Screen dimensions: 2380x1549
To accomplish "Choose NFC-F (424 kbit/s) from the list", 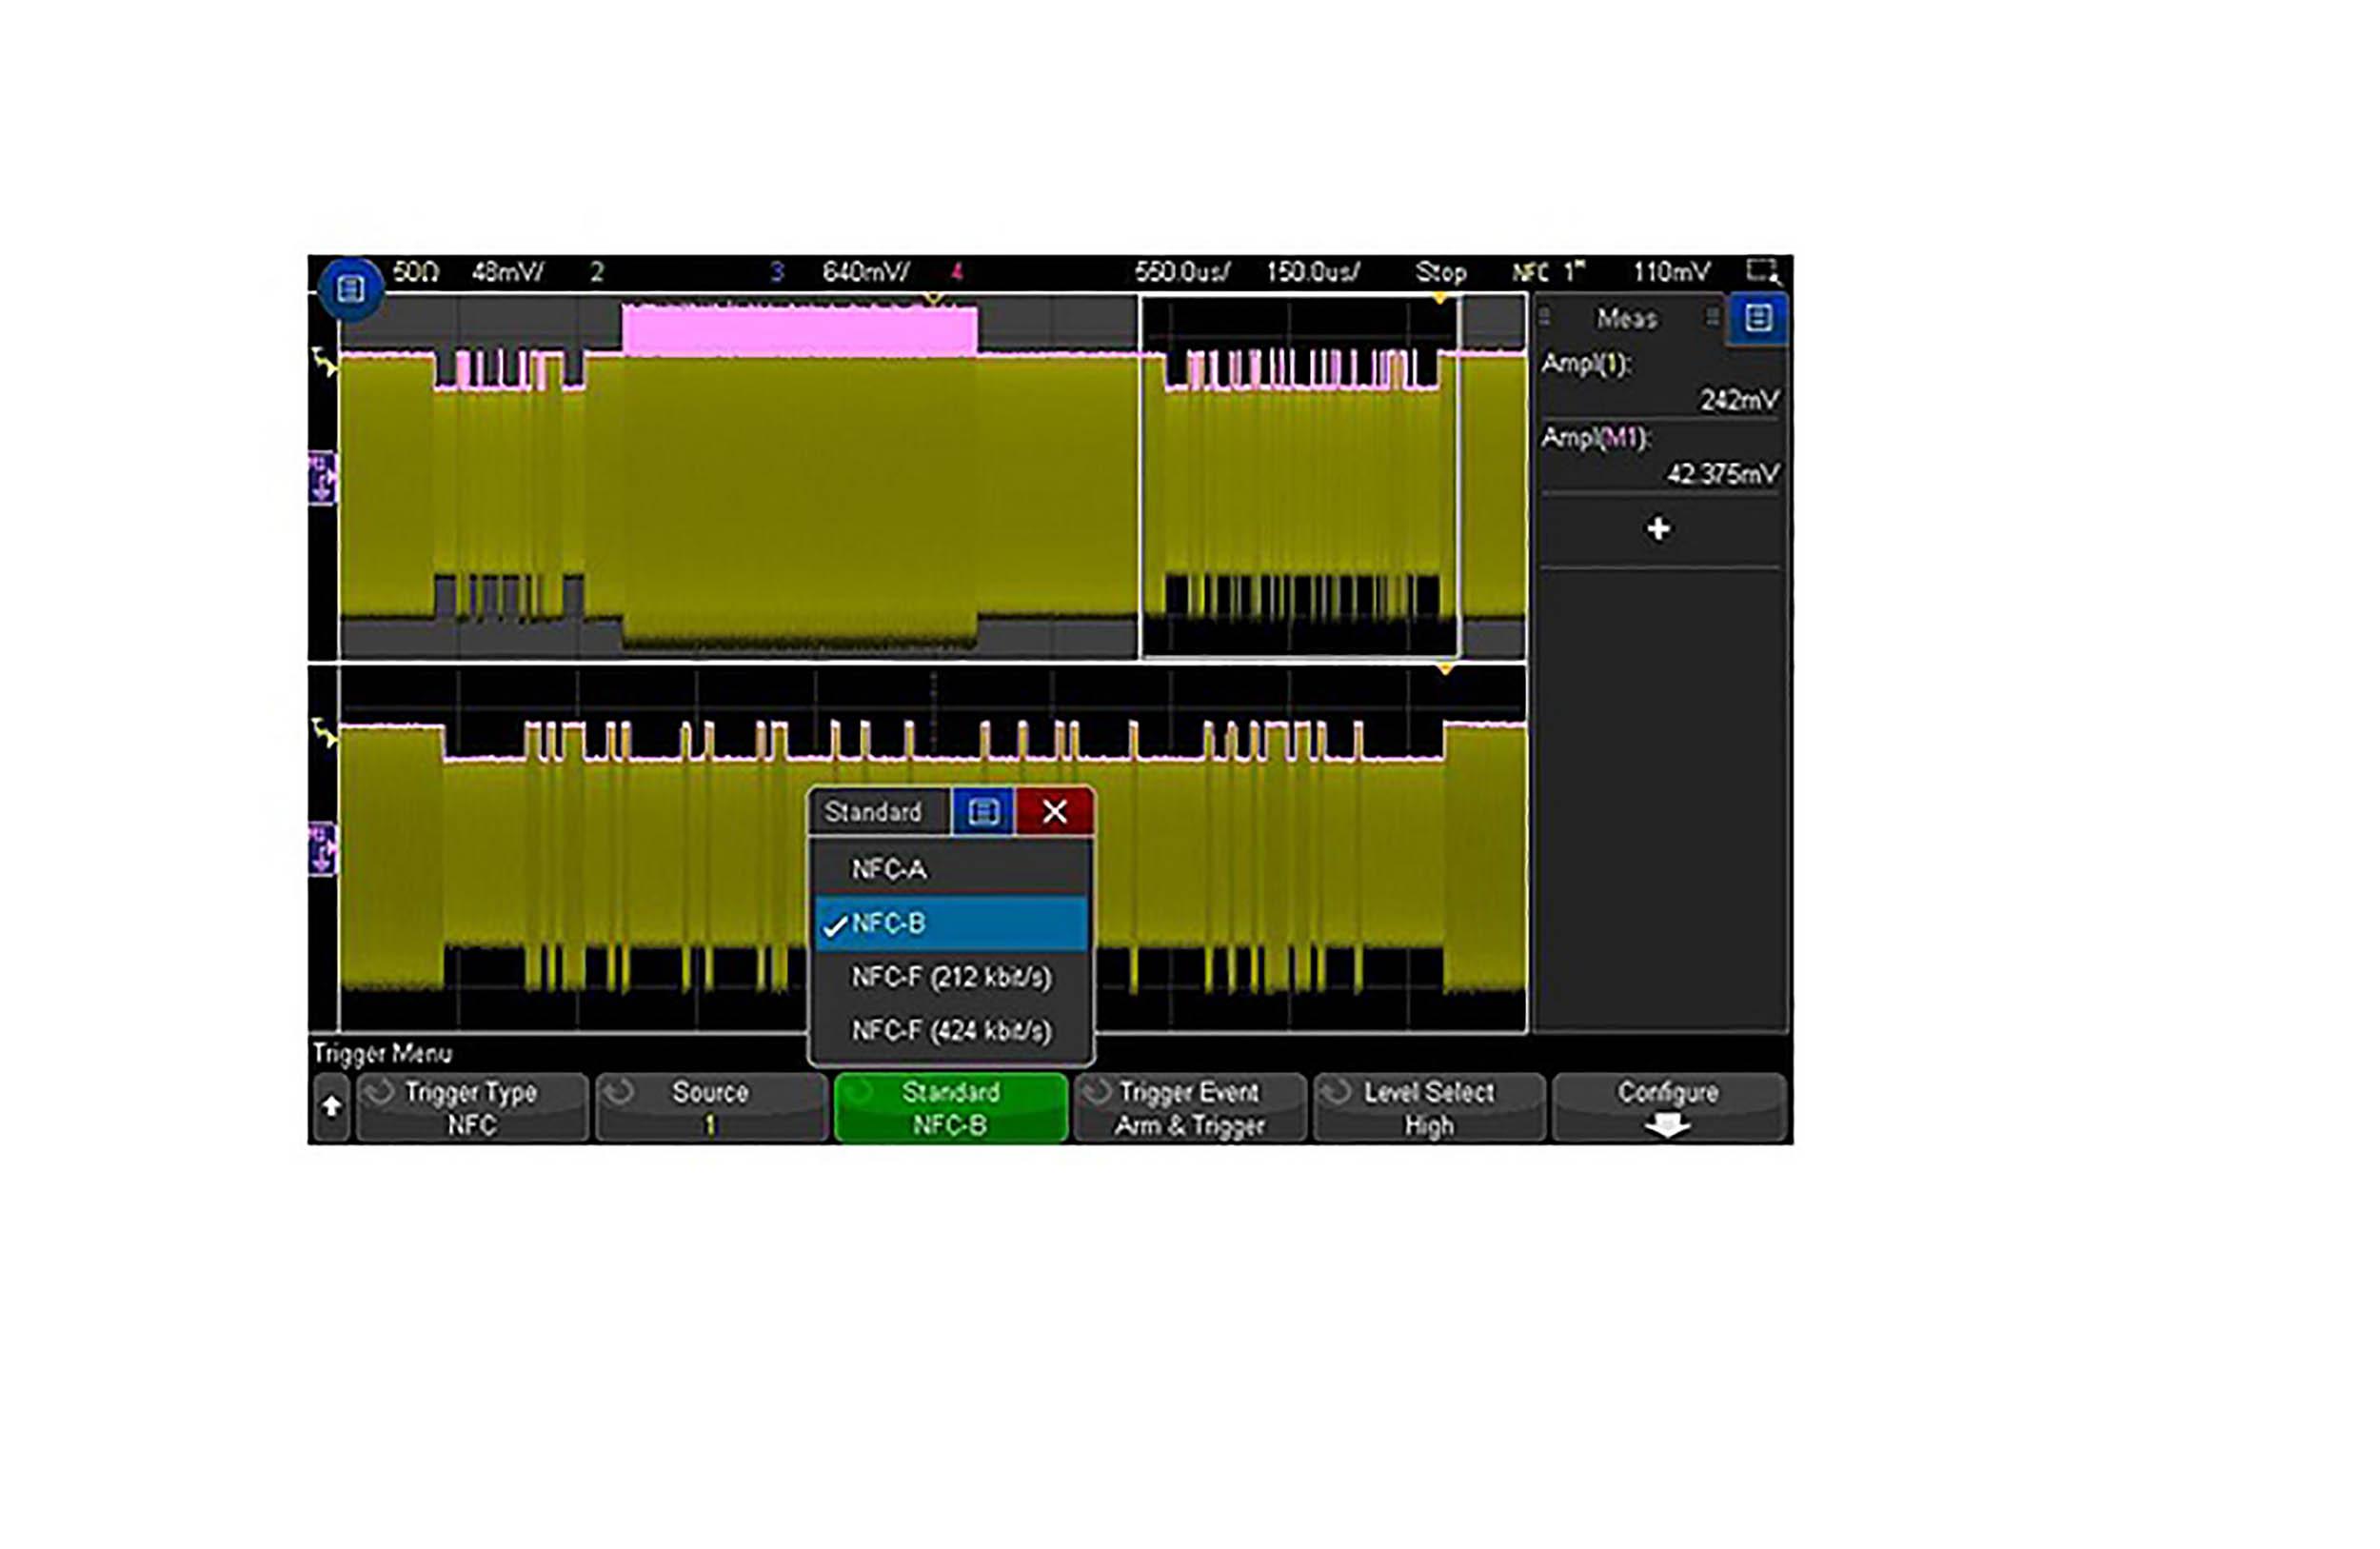I will tap(950, 1031).
